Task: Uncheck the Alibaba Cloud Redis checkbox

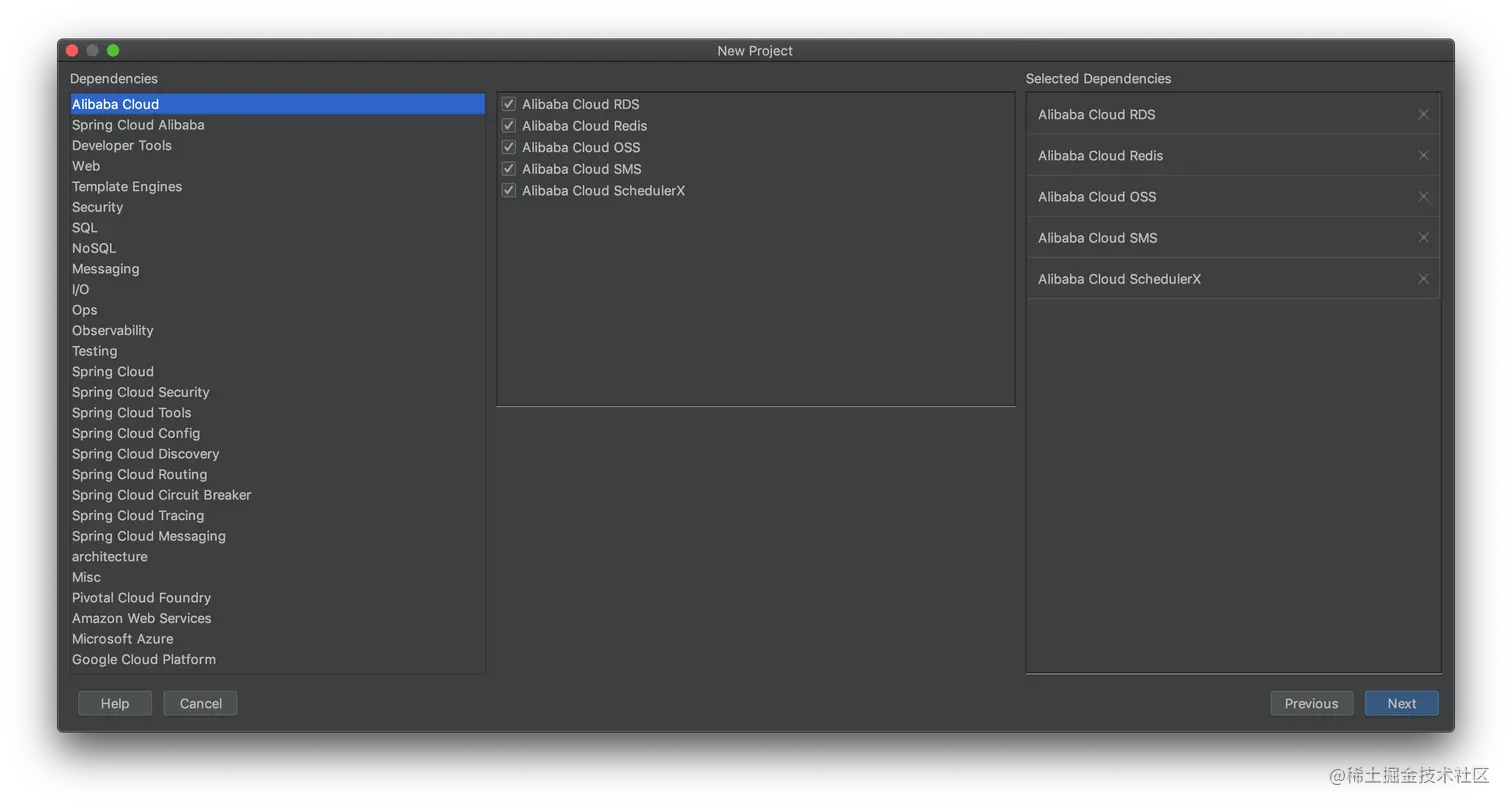Action: (509, 125)
